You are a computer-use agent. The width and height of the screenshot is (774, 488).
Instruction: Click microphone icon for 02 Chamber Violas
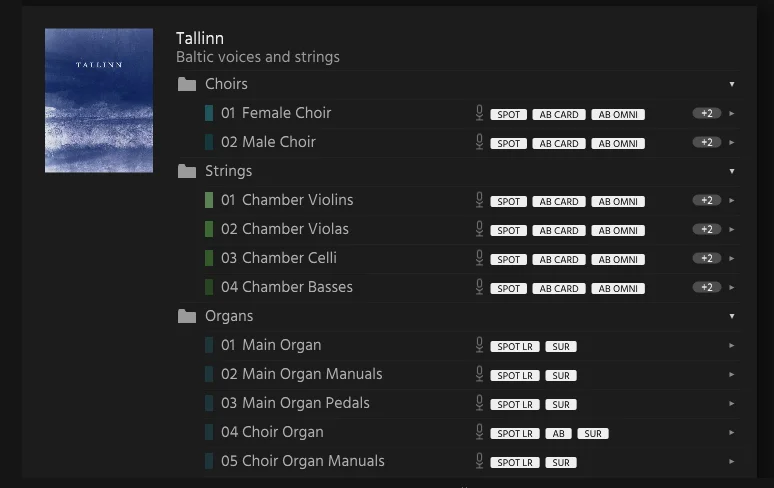tap(479, 229)
